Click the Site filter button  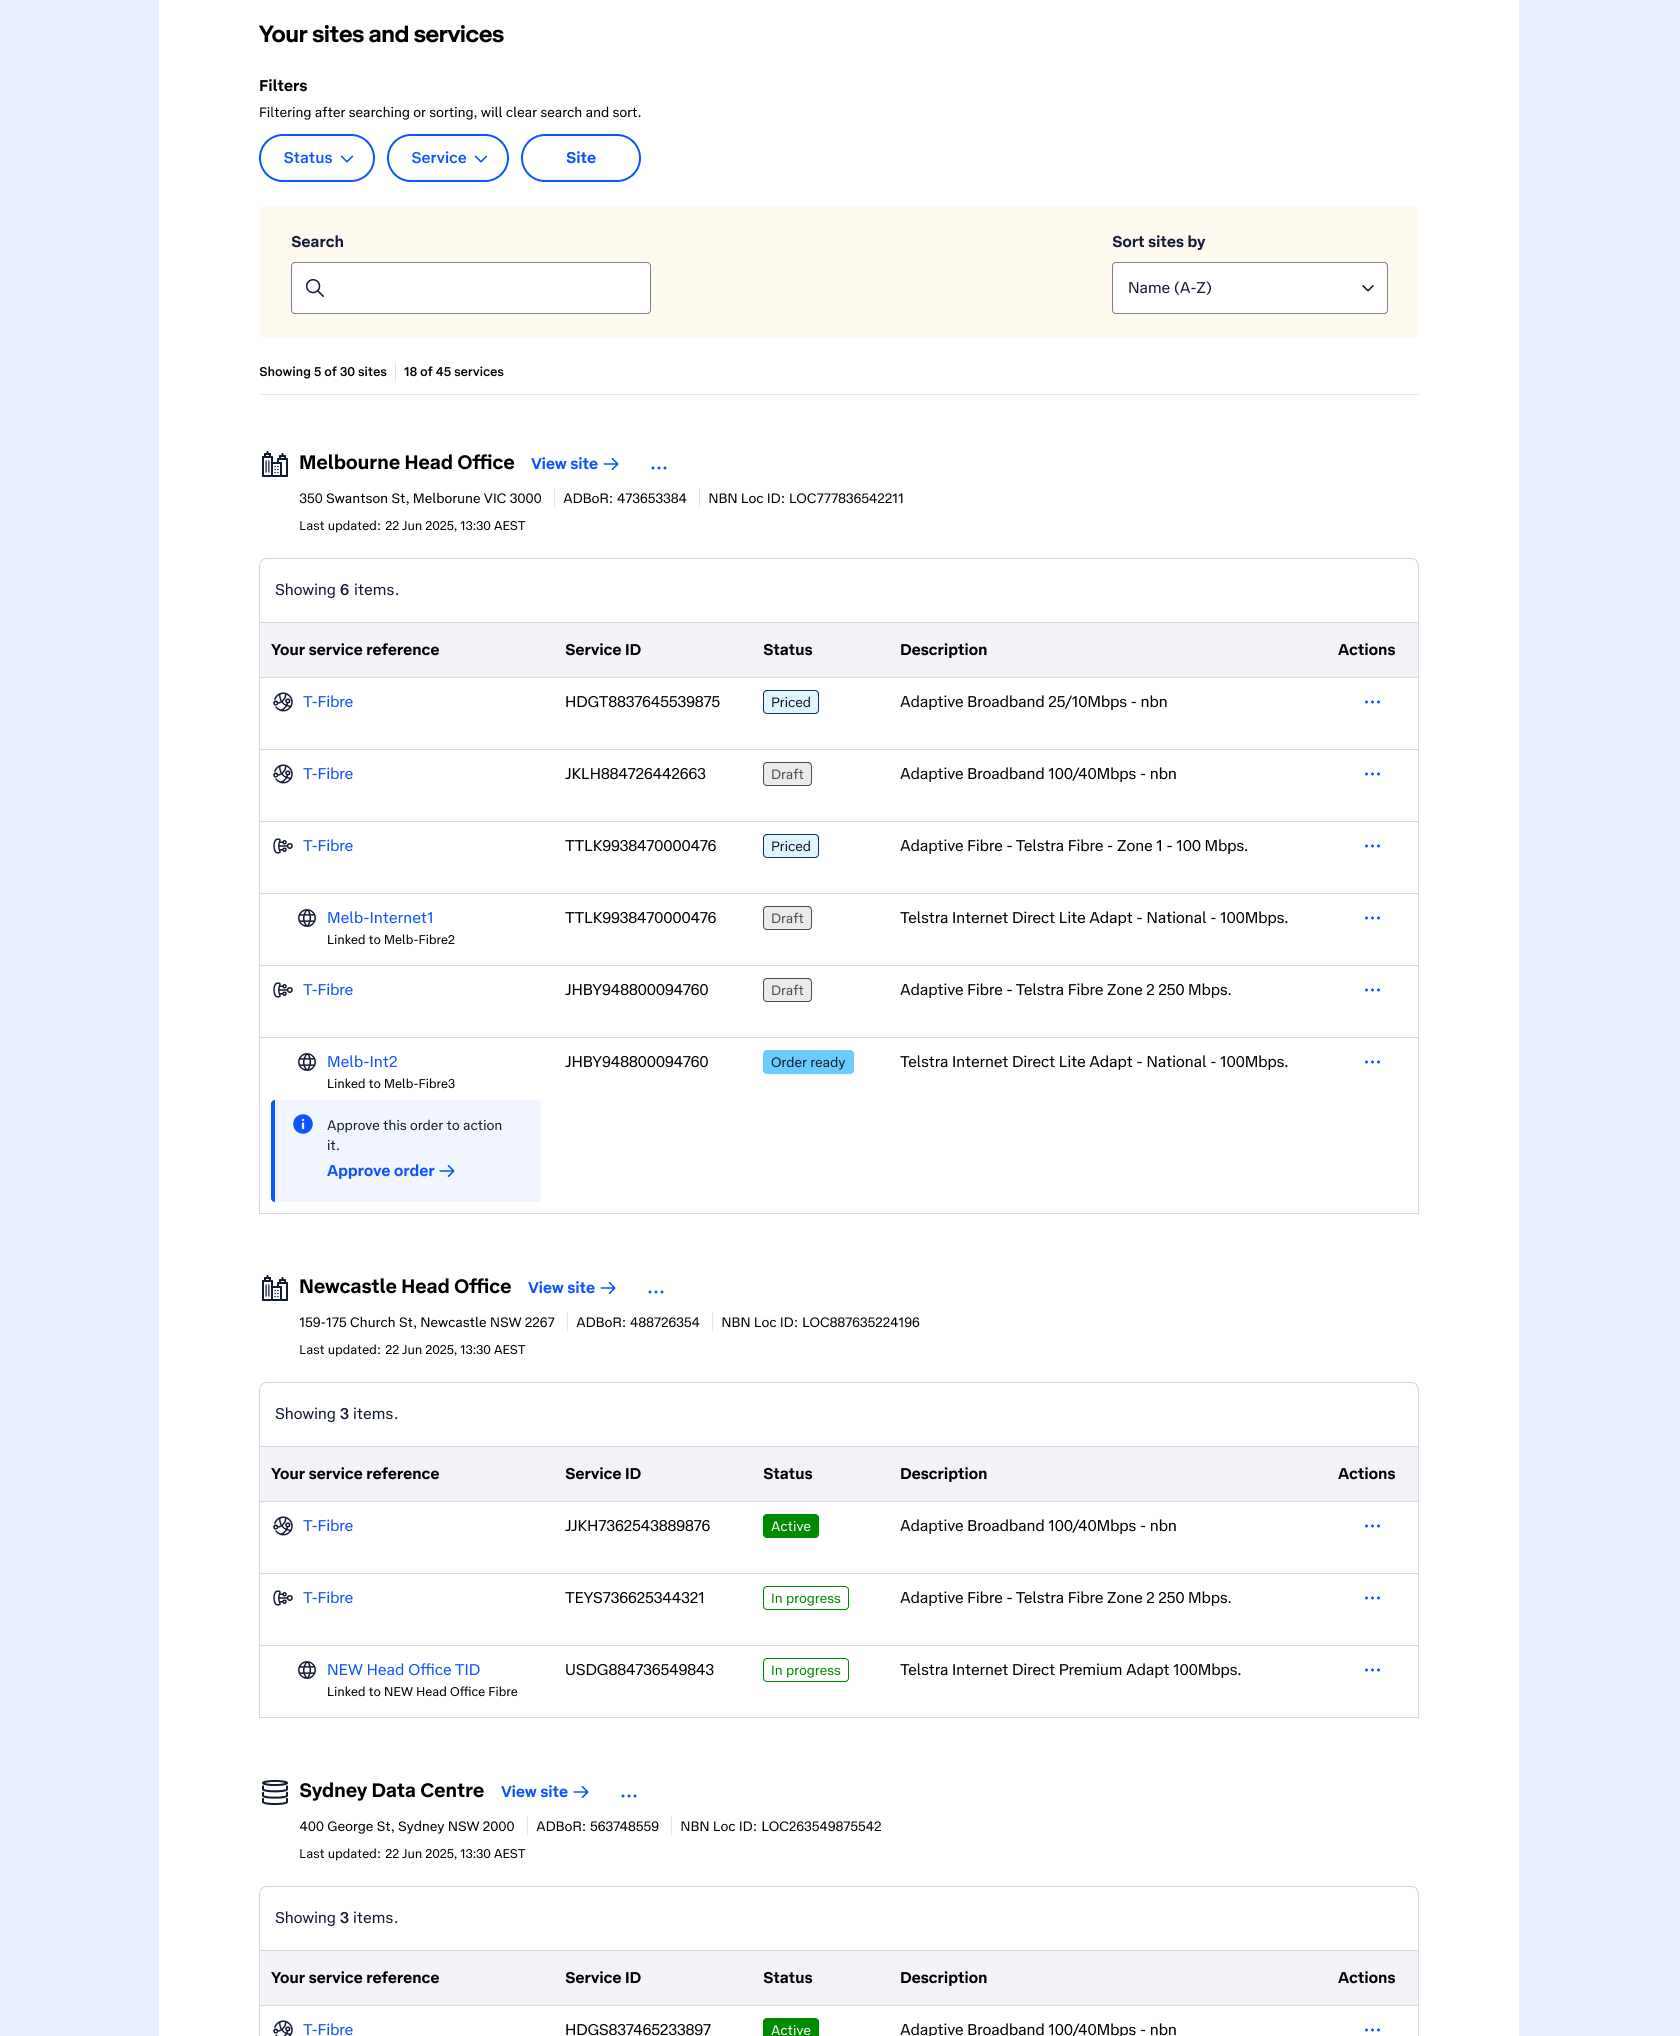[581, 158]
